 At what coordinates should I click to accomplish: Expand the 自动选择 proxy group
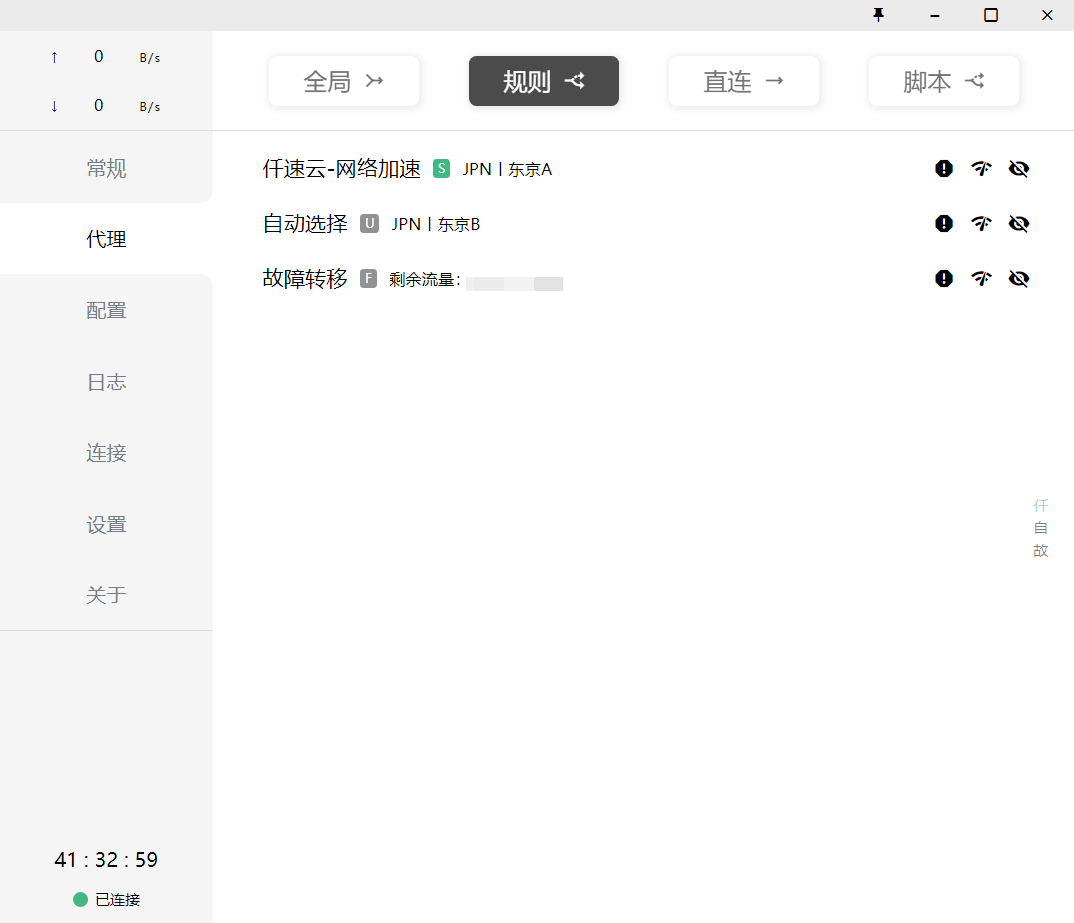305,224
